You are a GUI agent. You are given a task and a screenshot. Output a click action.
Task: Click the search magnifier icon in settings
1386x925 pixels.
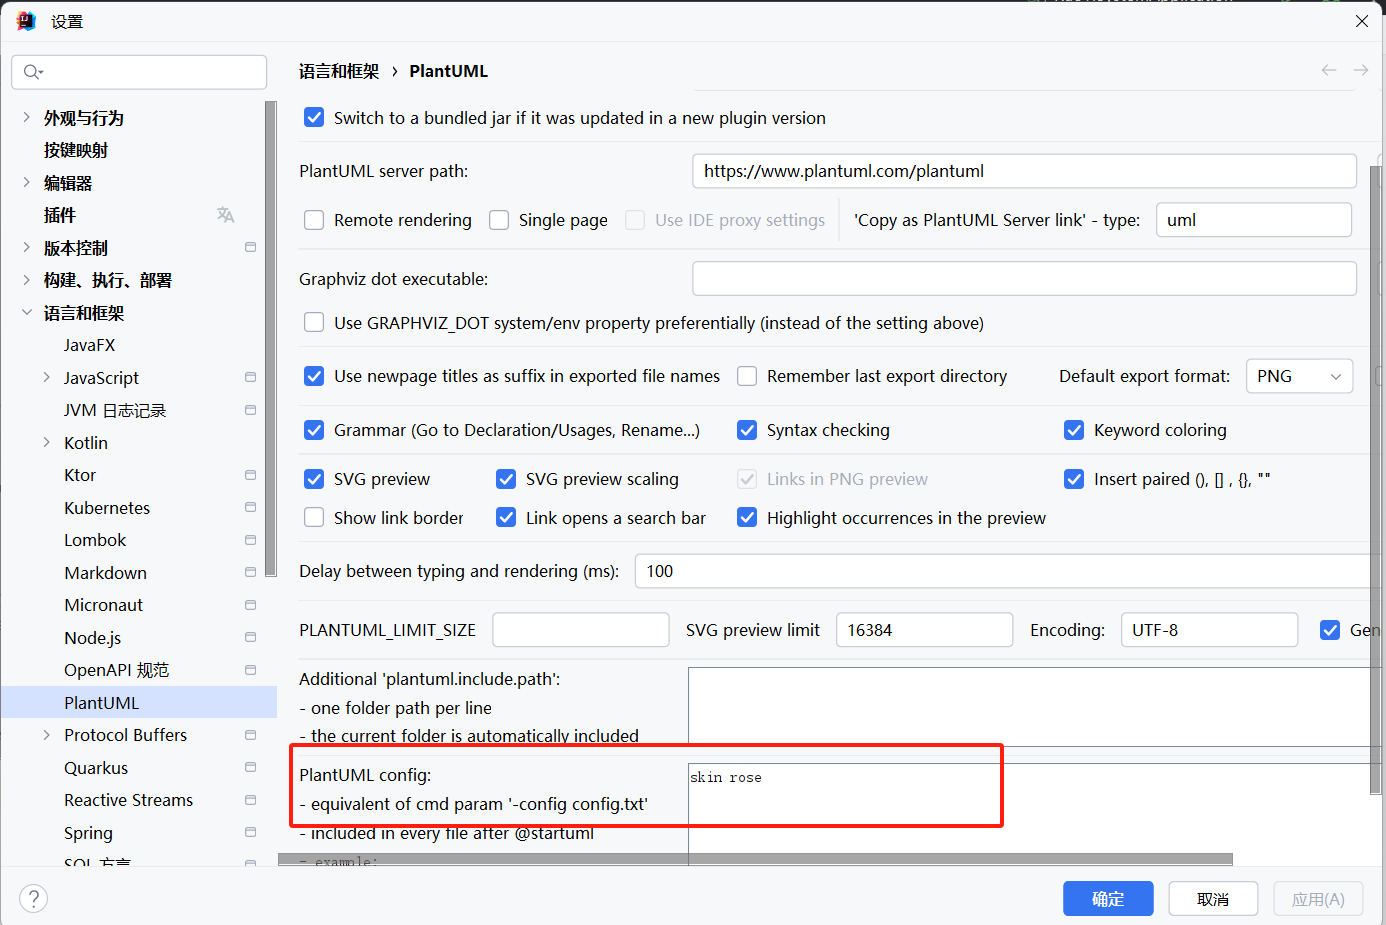[x=32, y=72]
